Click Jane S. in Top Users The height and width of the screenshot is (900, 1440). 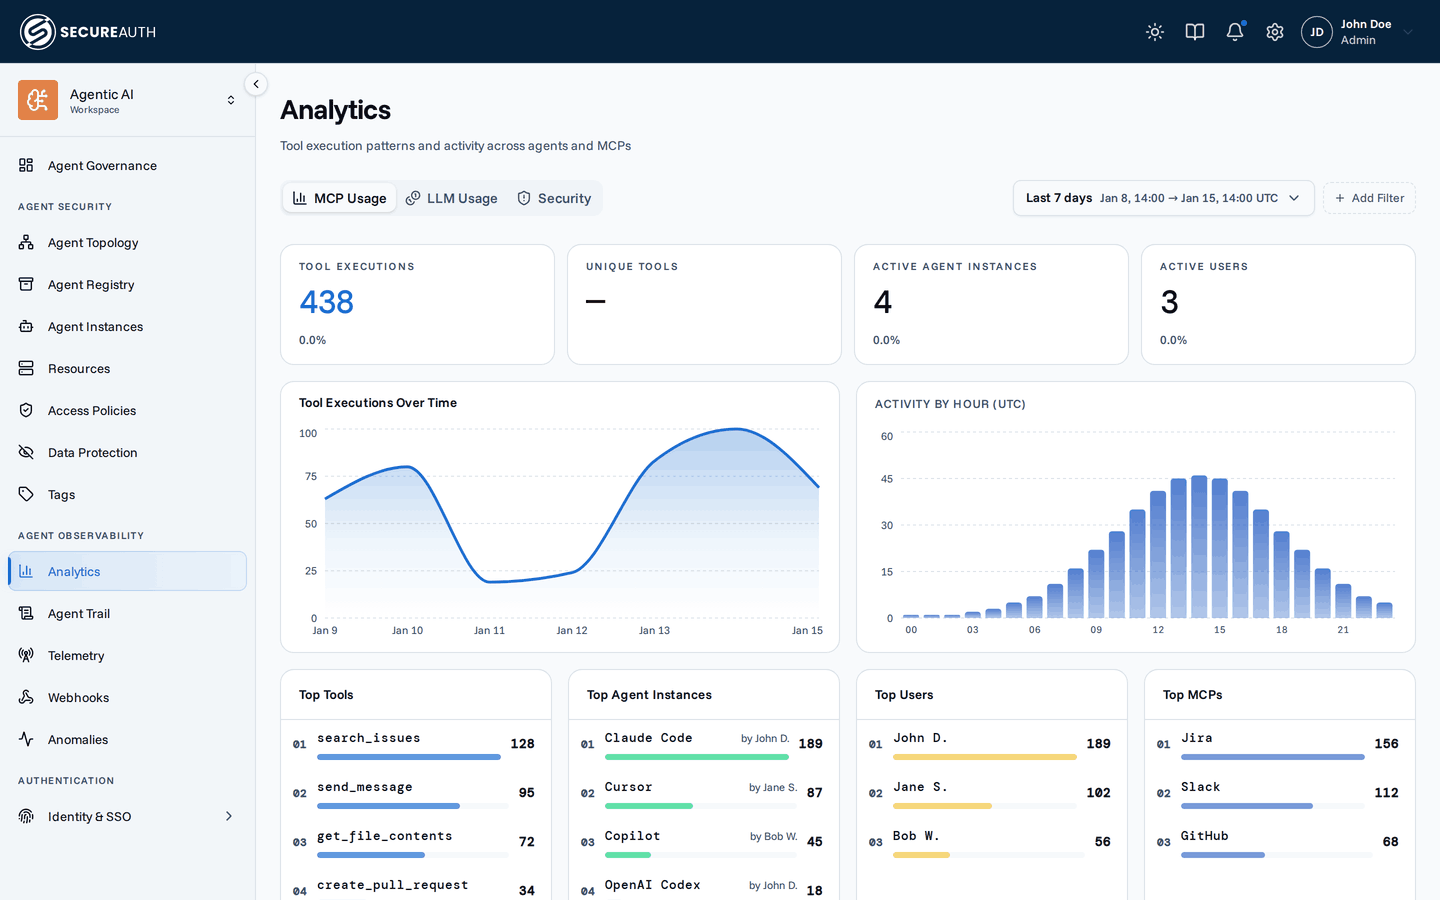992,793
